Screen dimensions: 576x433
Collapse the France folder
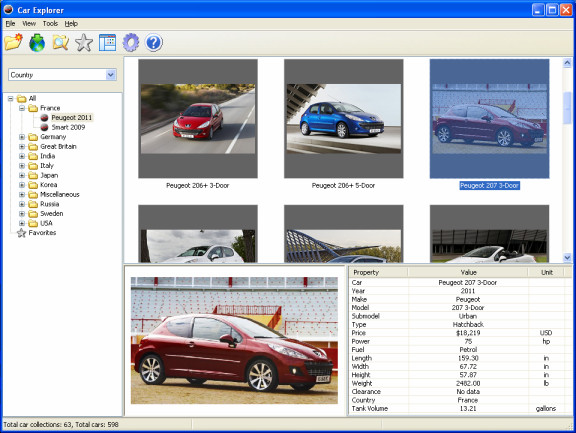tap(22, 108)
